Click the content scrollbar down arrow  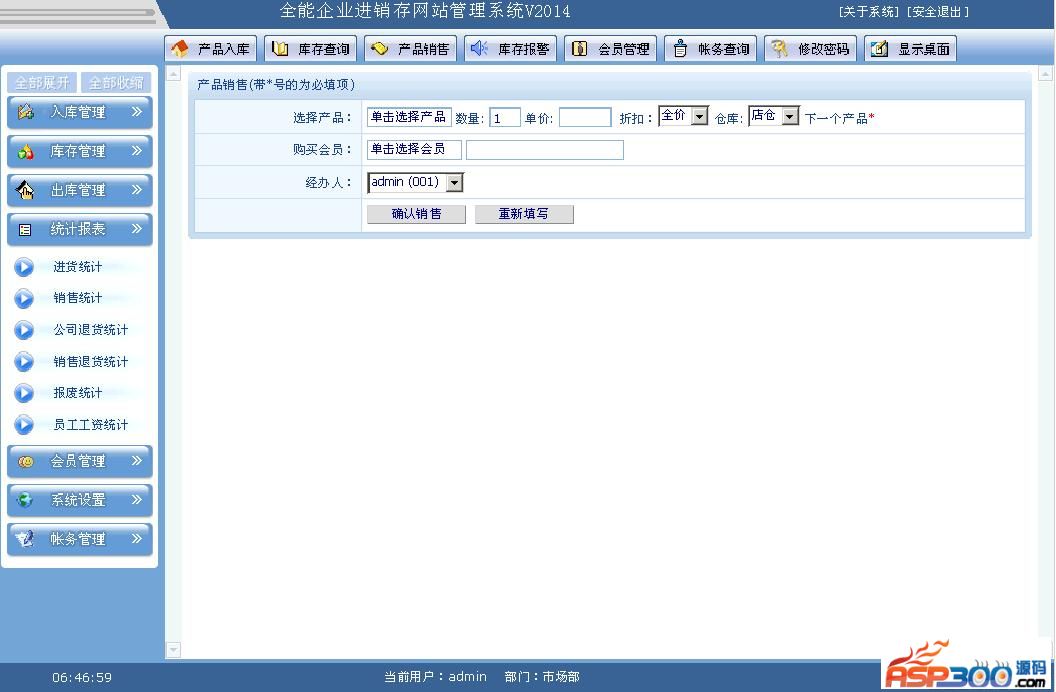point(173,650)
